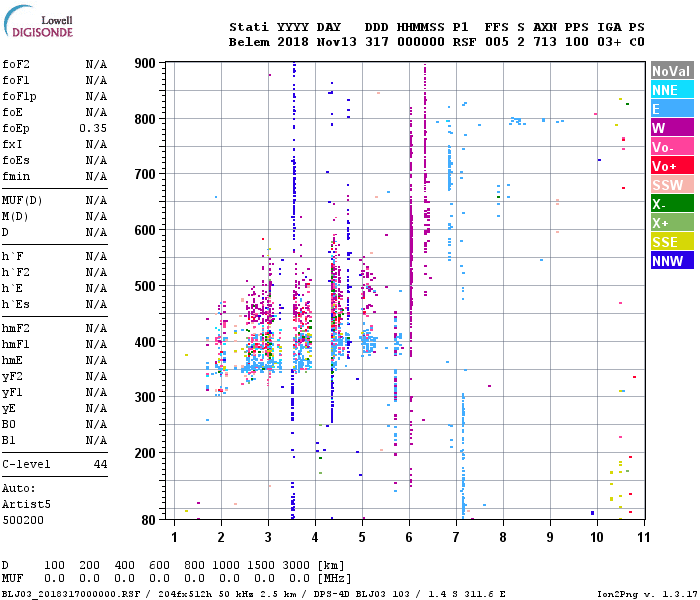Select the SSW salmon legend swatch
The width and height of the screenshot is (700, 600).
coord(672,185)
